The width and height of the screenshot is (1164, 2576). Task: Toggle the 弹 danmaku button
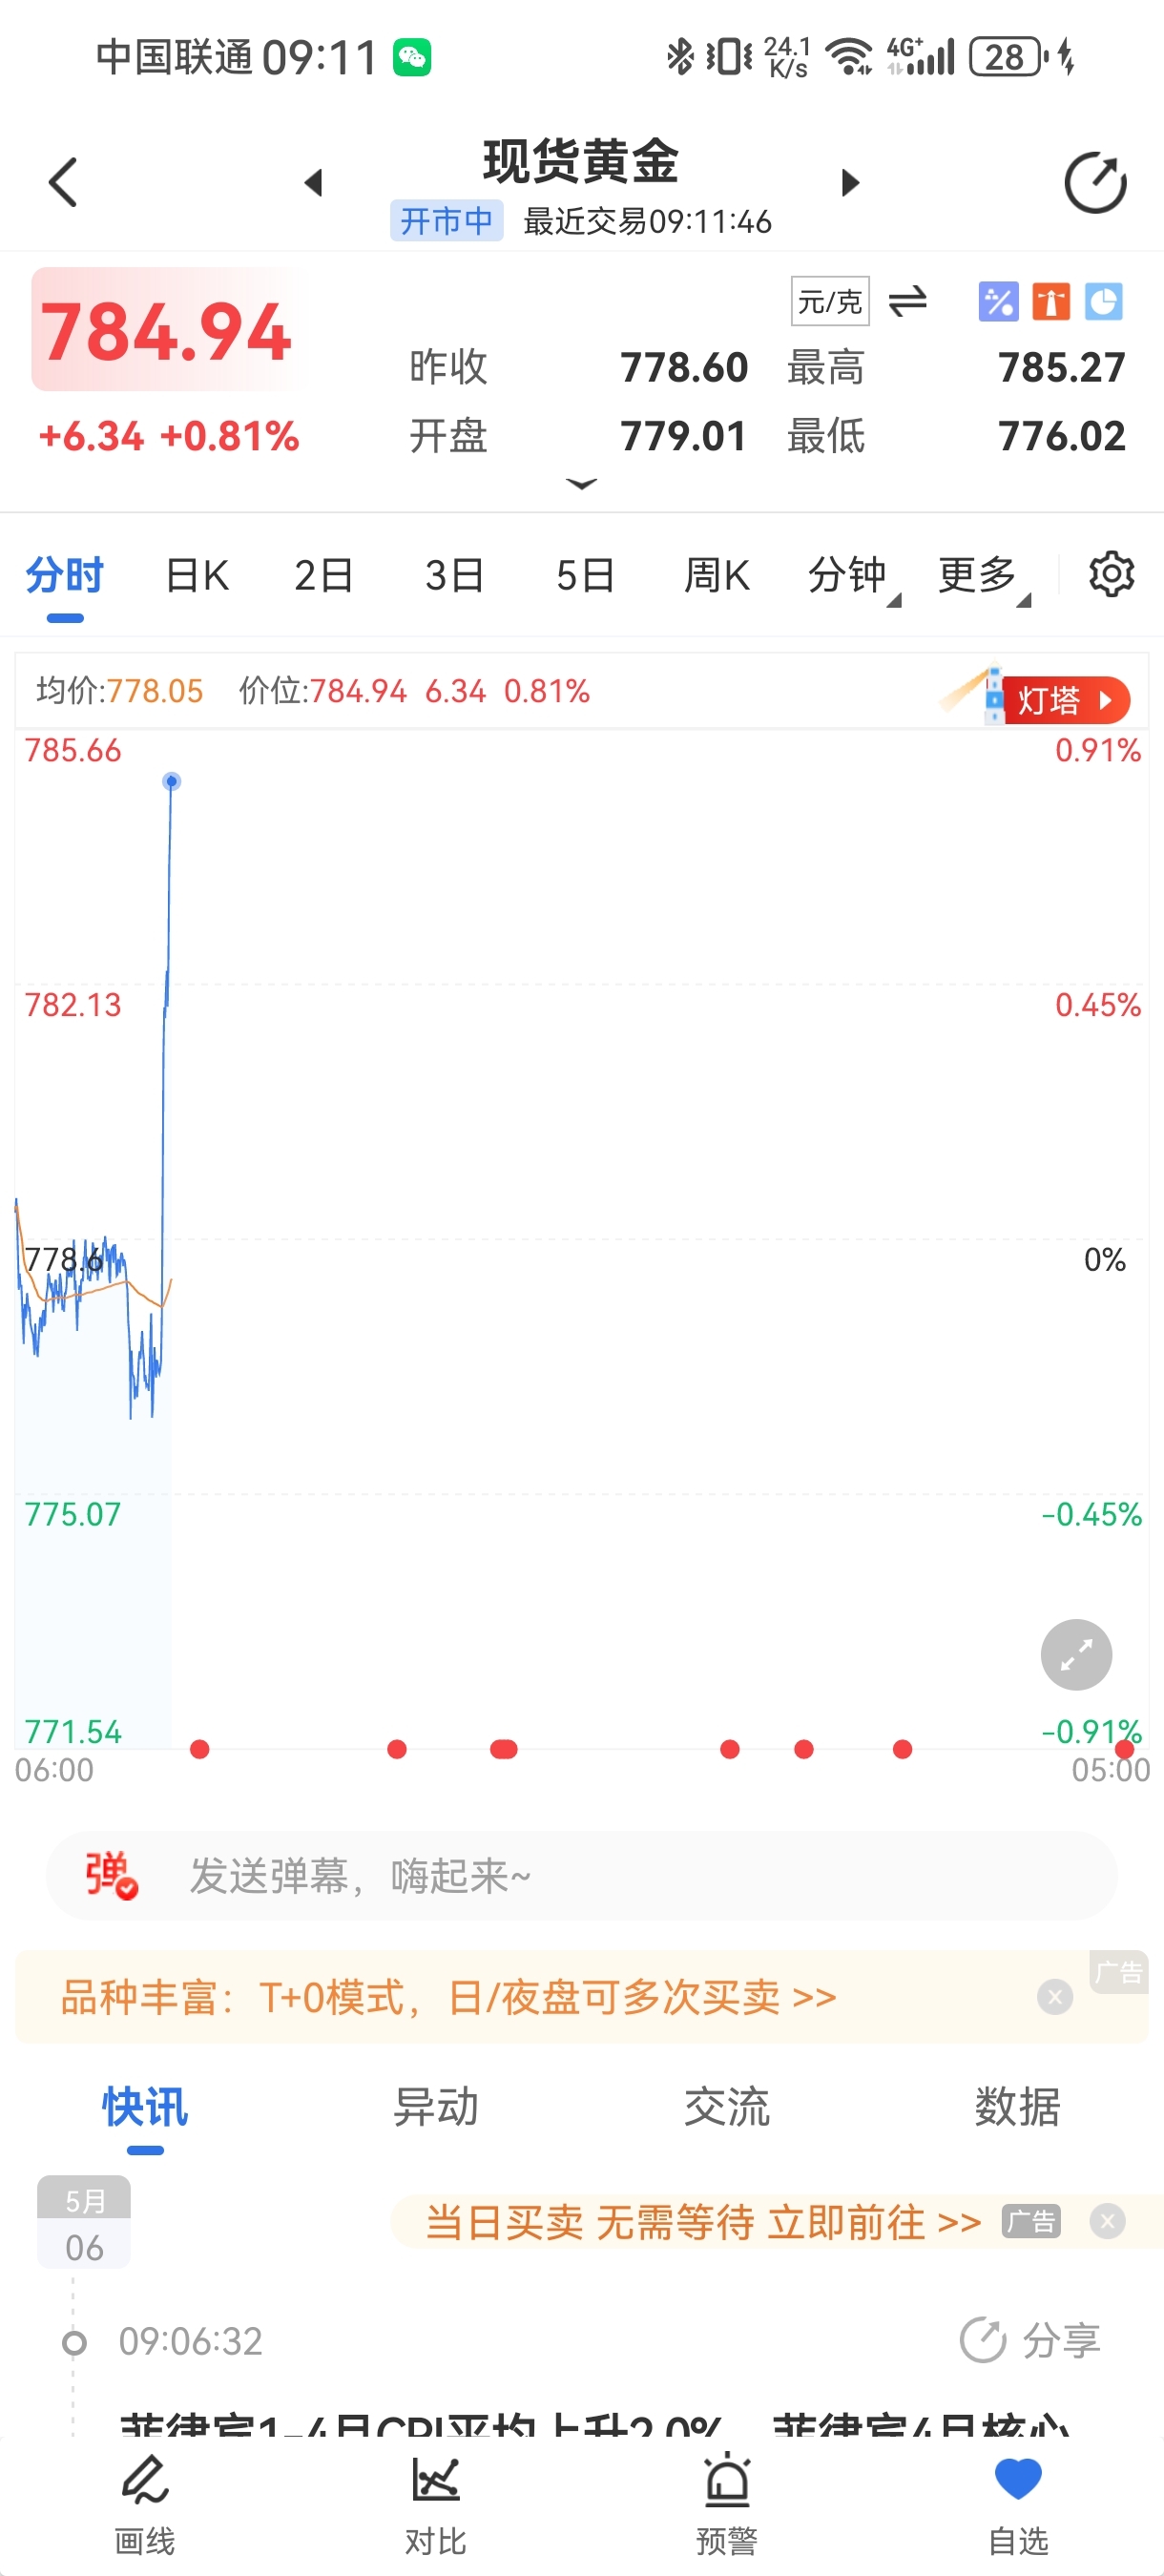(x=111, y=1874)
